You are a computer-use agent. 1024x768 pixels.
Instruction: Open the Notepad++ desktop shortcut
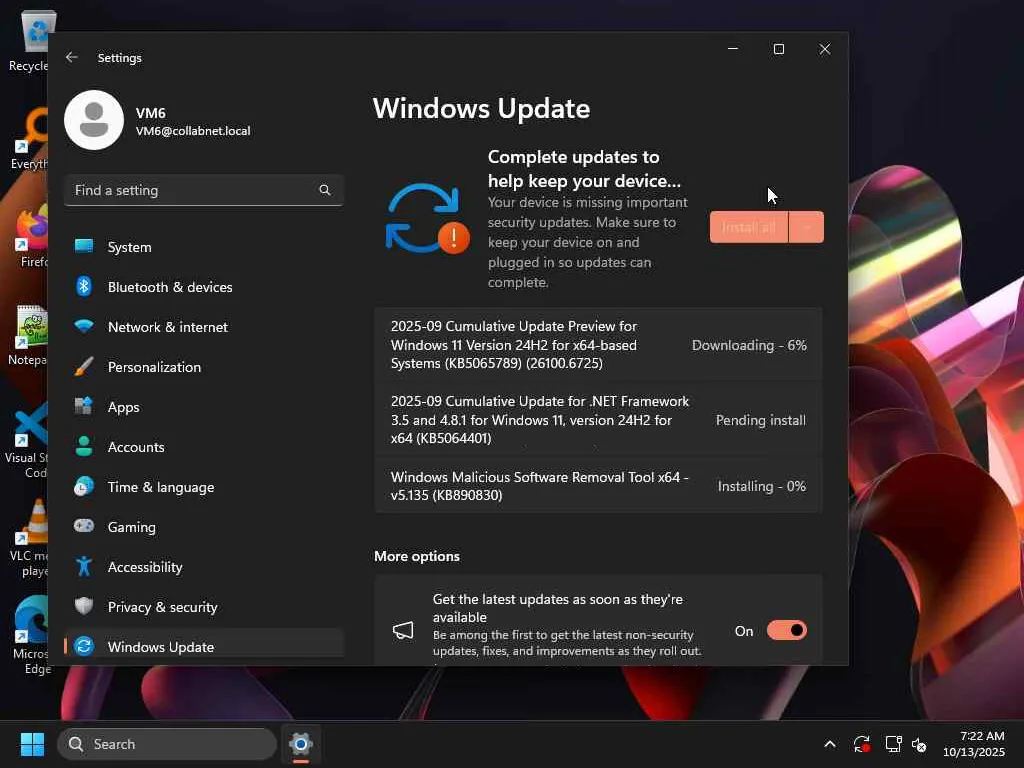point(29,334)
